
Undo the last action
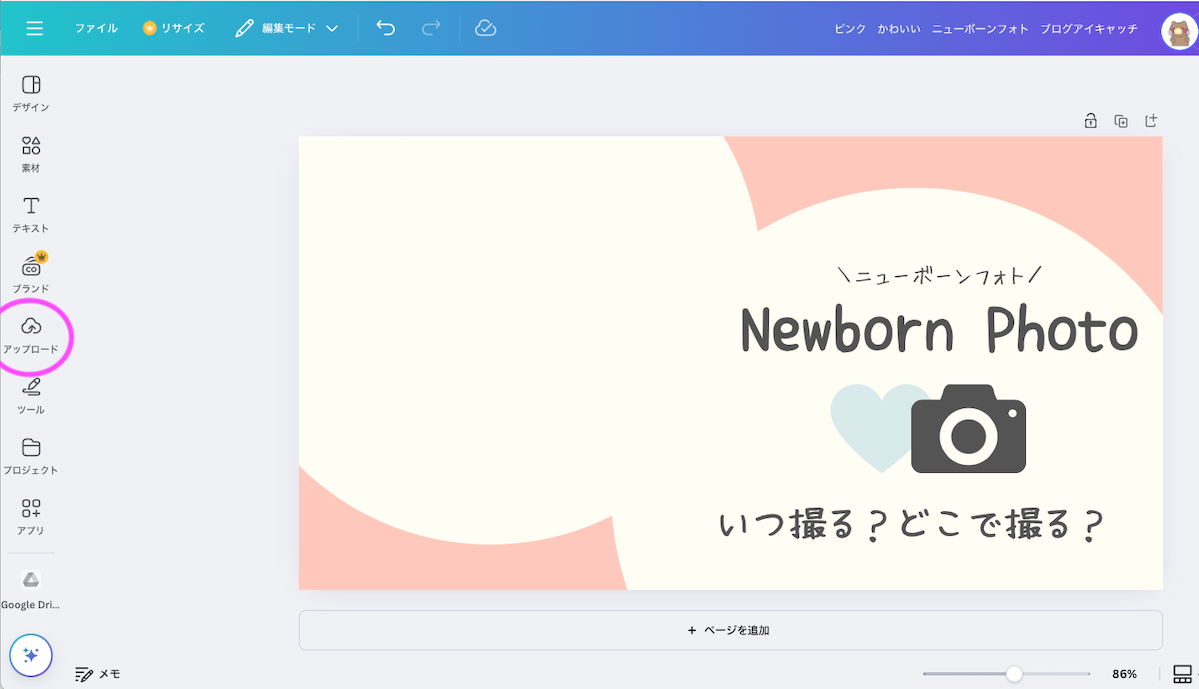pyautogui.click(x=385, y=28)
